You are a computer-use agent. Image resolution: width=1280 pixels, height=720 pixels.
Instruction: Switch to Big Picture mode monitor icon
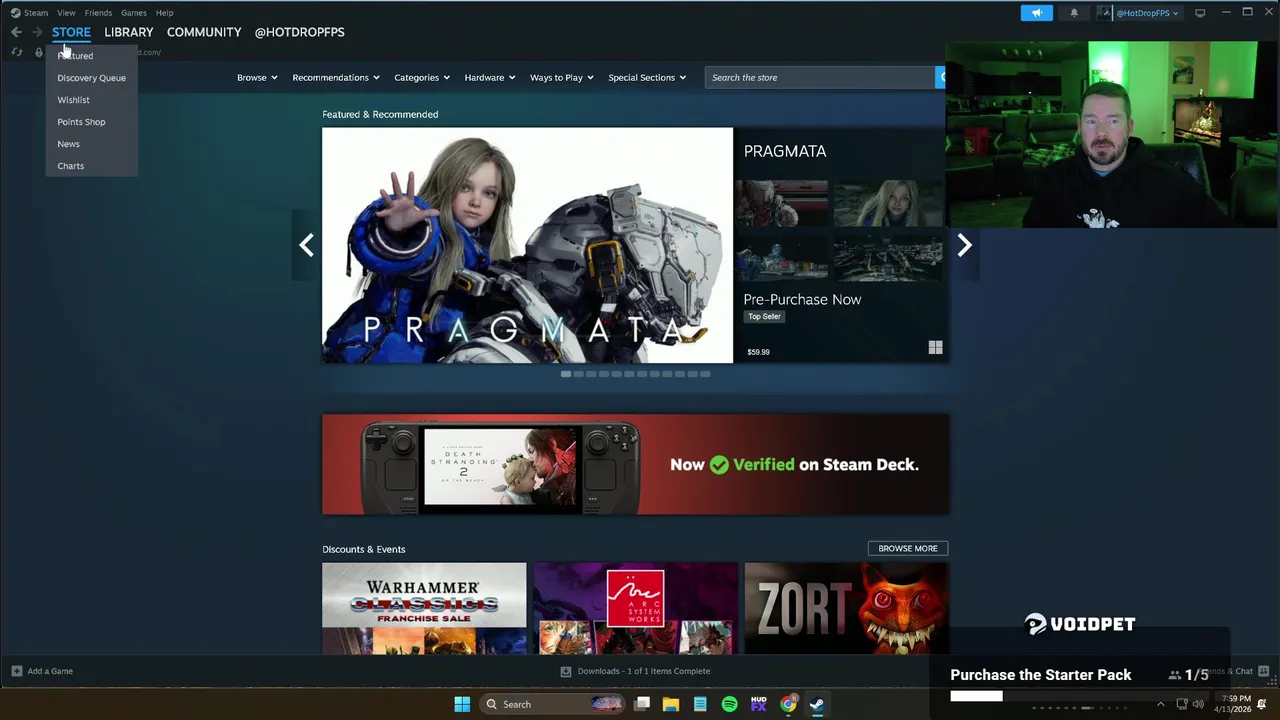[x=1200, y=13]
